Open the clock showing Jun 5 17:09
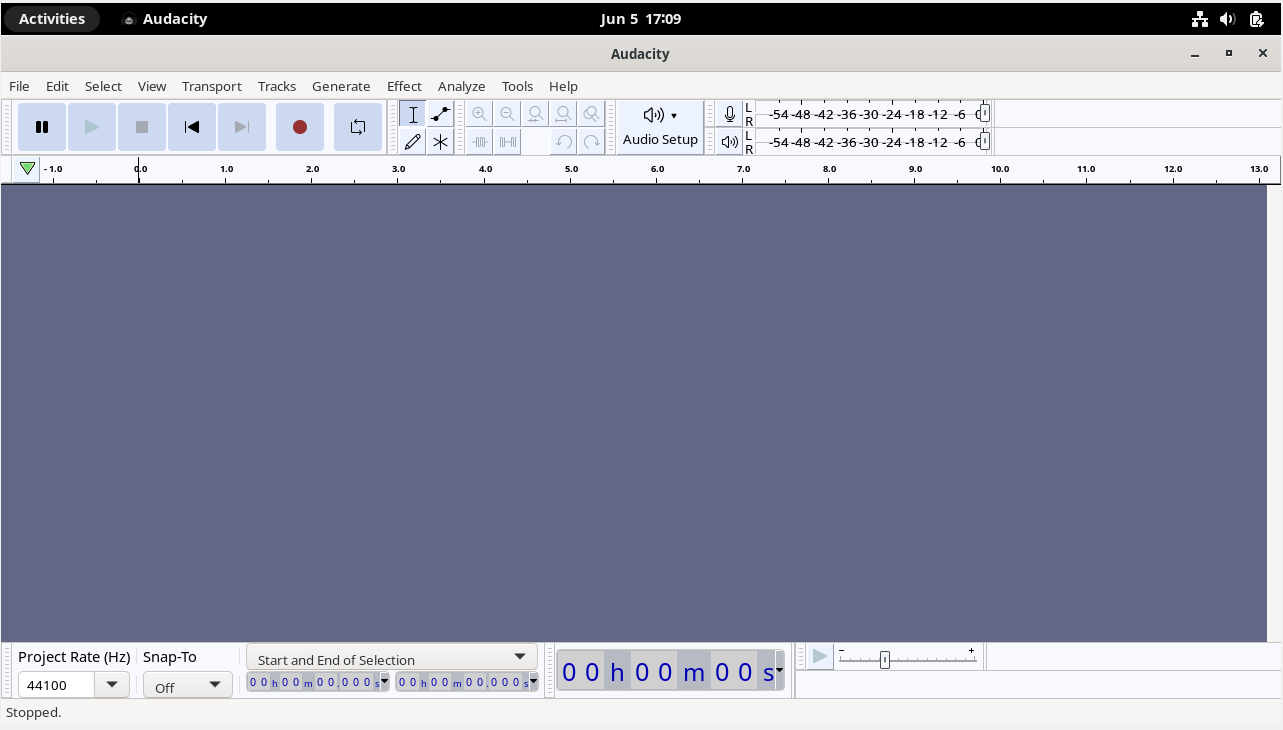This screenshot has height=730, width=1283. 641,19
